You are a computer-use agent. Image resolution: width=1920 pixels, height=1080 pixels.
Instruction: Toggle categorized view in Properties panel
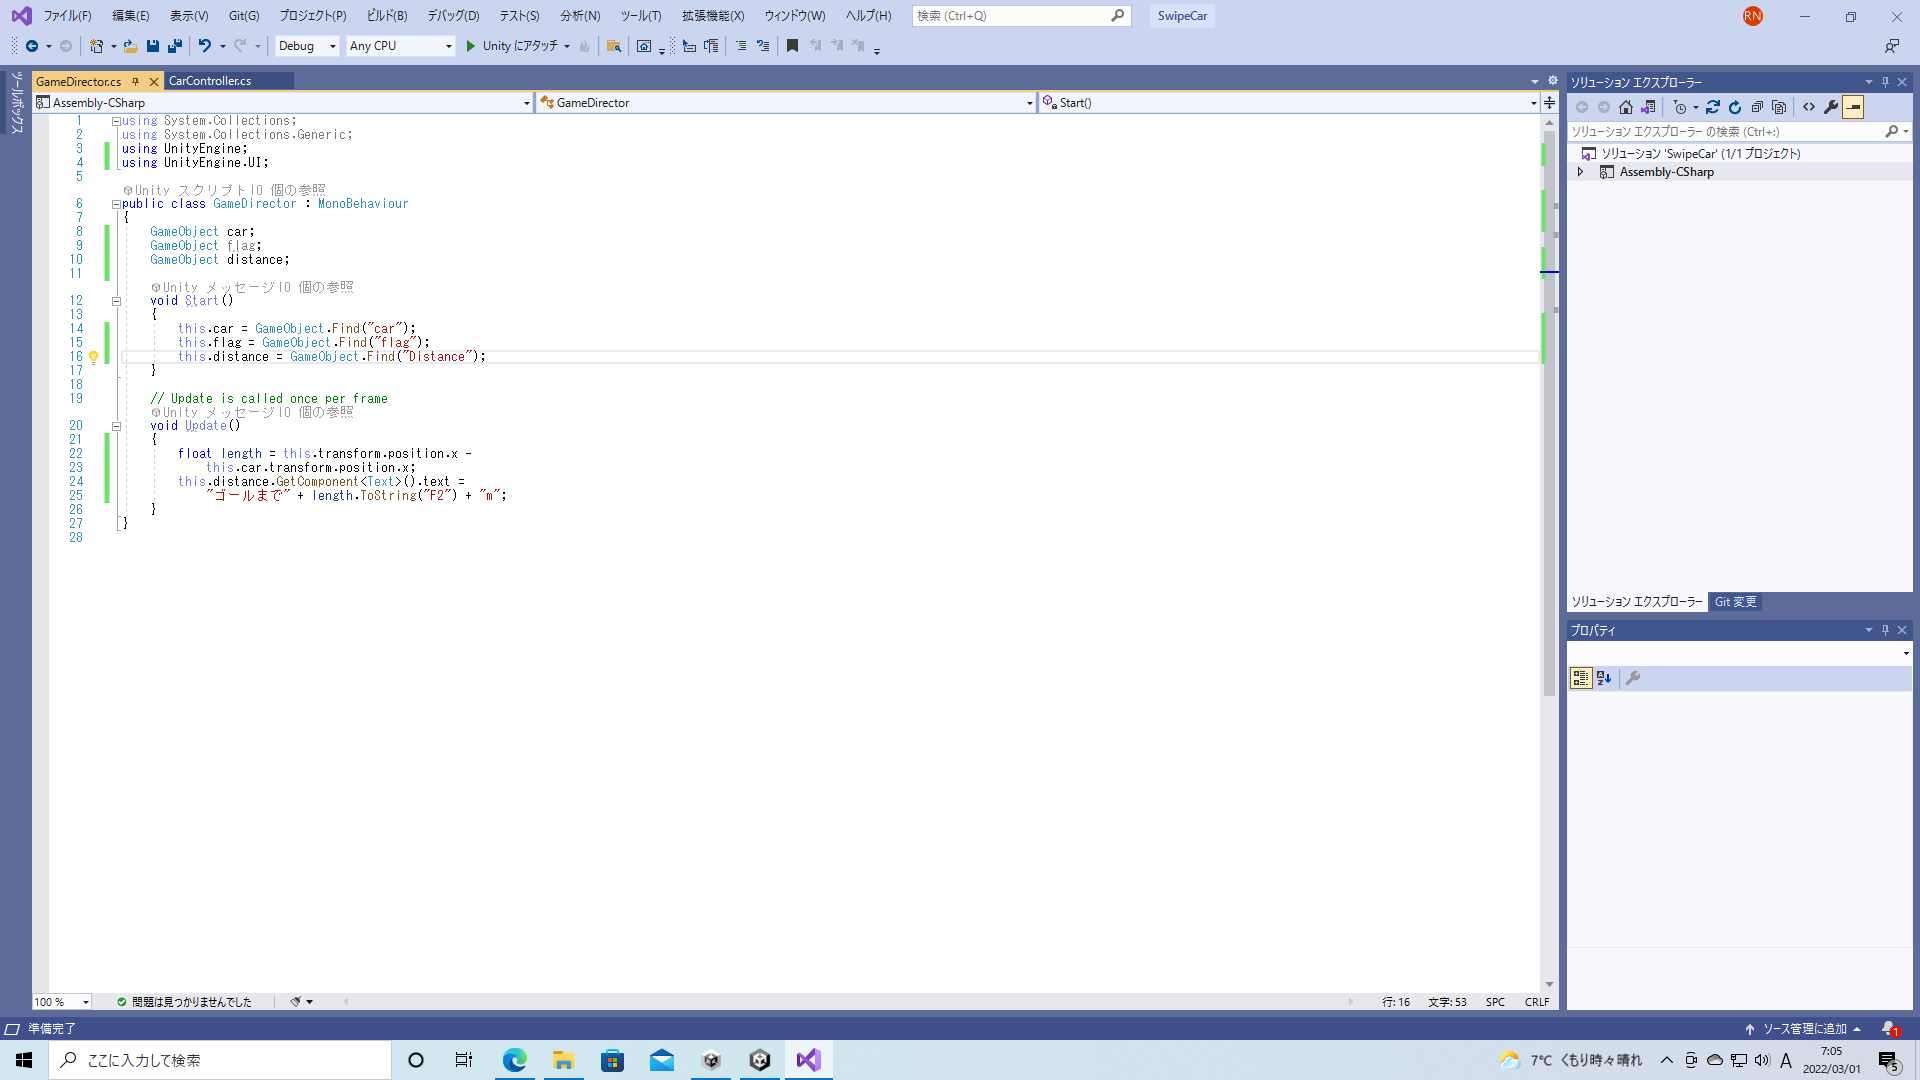(1580, 678)
